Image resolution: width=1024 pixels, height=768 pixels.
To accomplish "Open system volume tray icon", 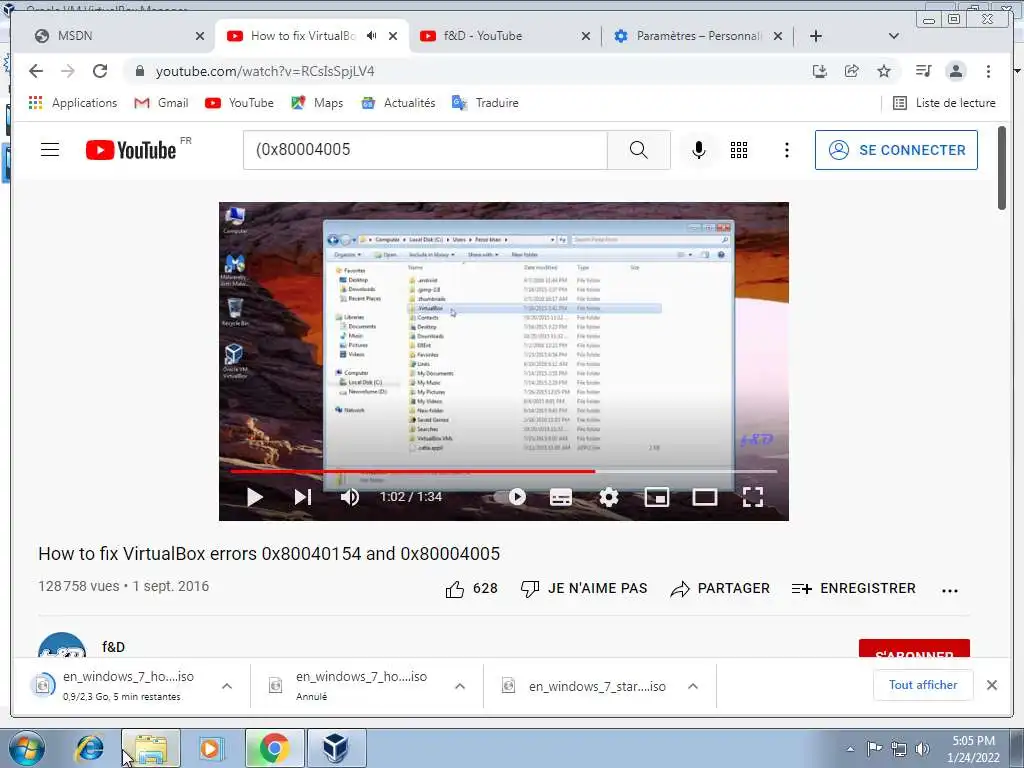I will pyautogui.click(x=922, y=749).
